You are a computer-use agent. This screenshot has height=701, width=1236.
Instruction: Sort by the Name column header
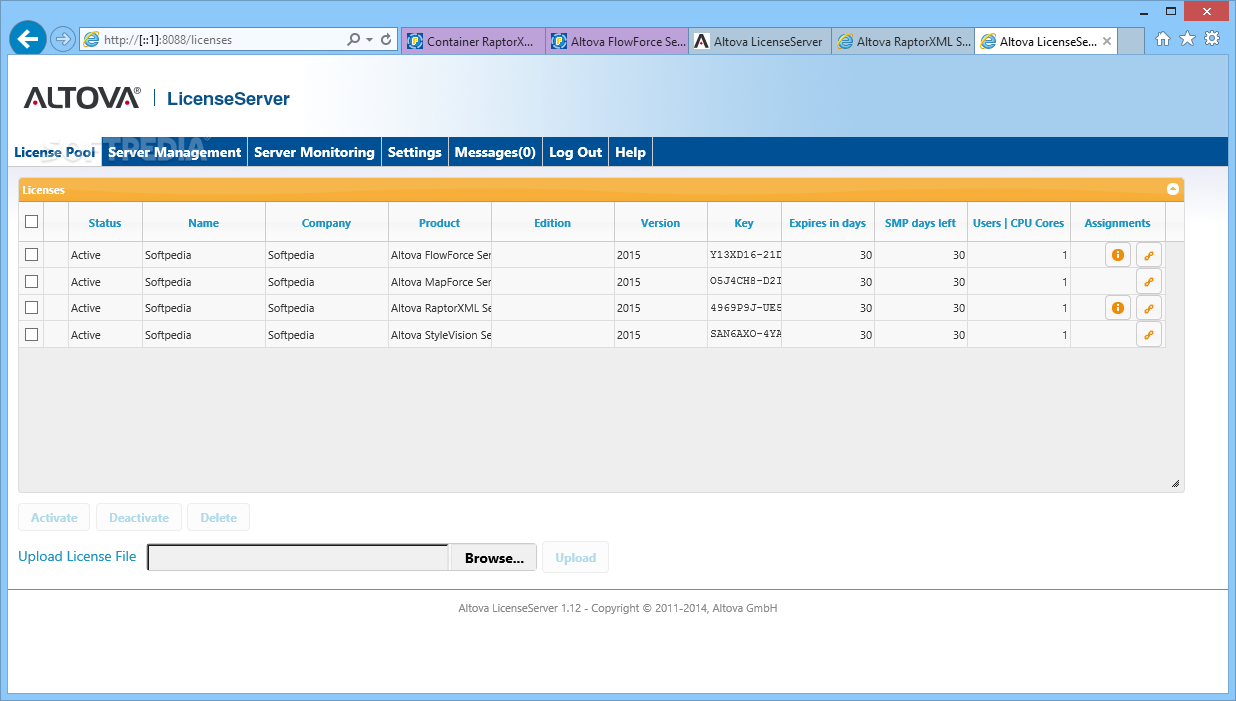coord(203,223)
